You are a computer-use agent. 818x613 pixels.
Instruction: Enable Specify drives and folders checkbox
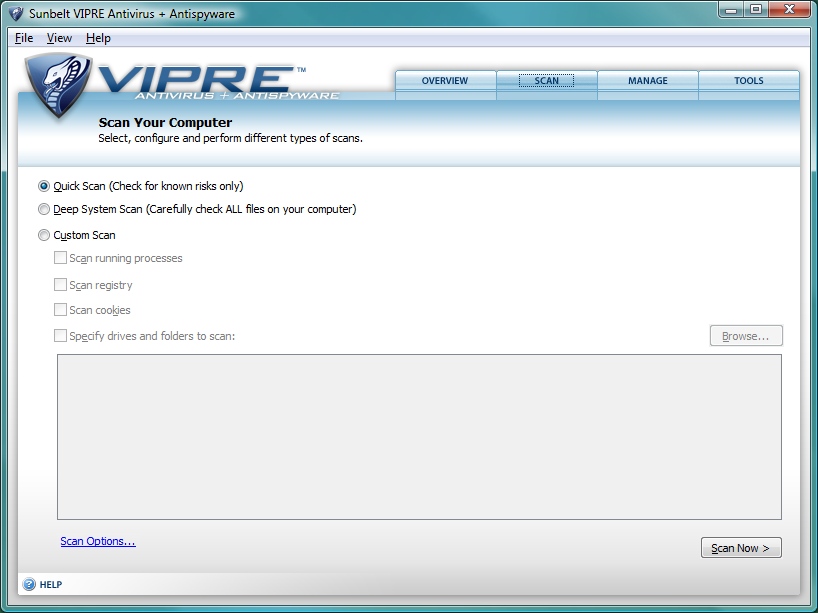coord(61,337)
